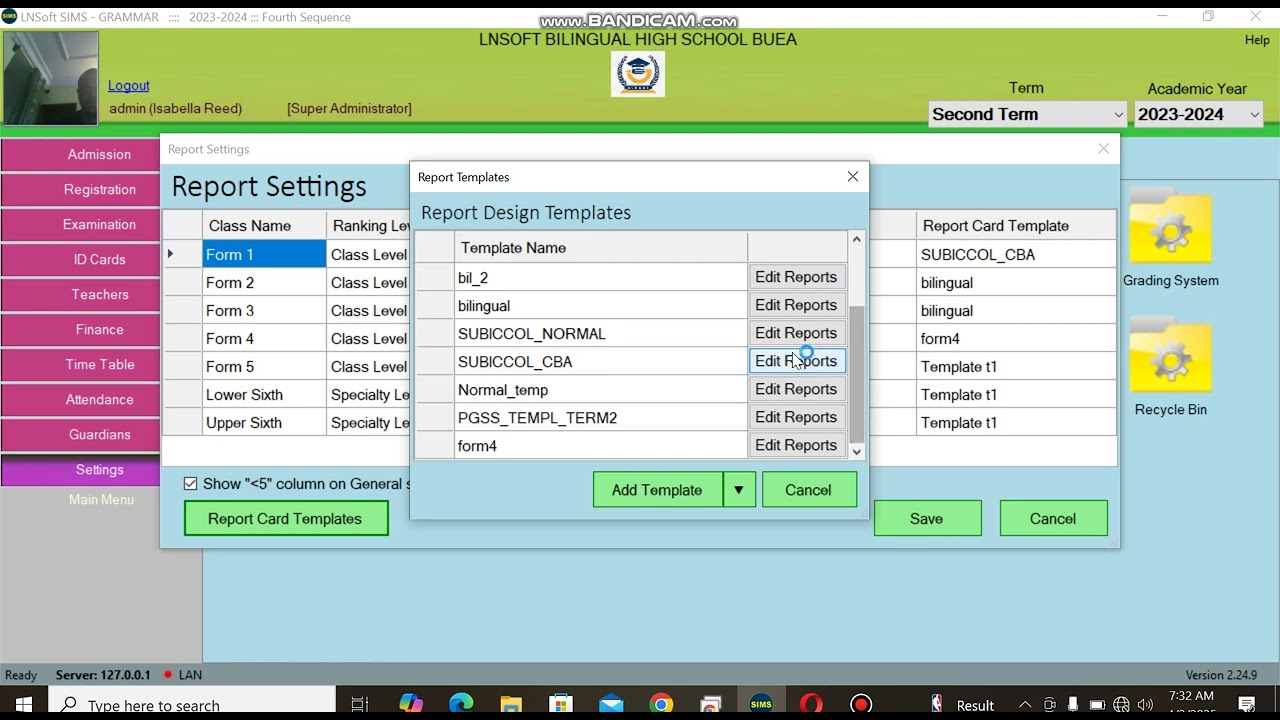Edit Reports for SUBICCOL_CBA template

pyautogui.click(x=797, y=361)
